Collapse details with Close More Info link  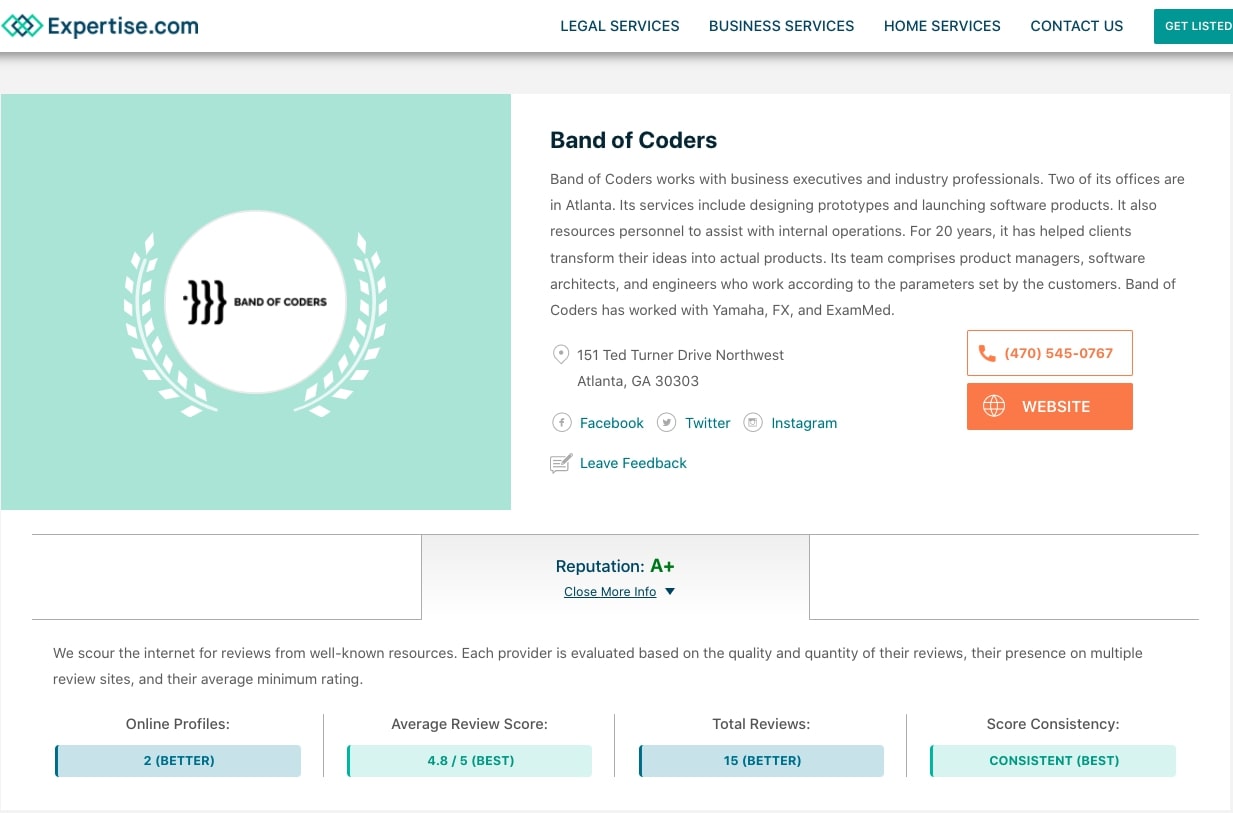point(610,592)
